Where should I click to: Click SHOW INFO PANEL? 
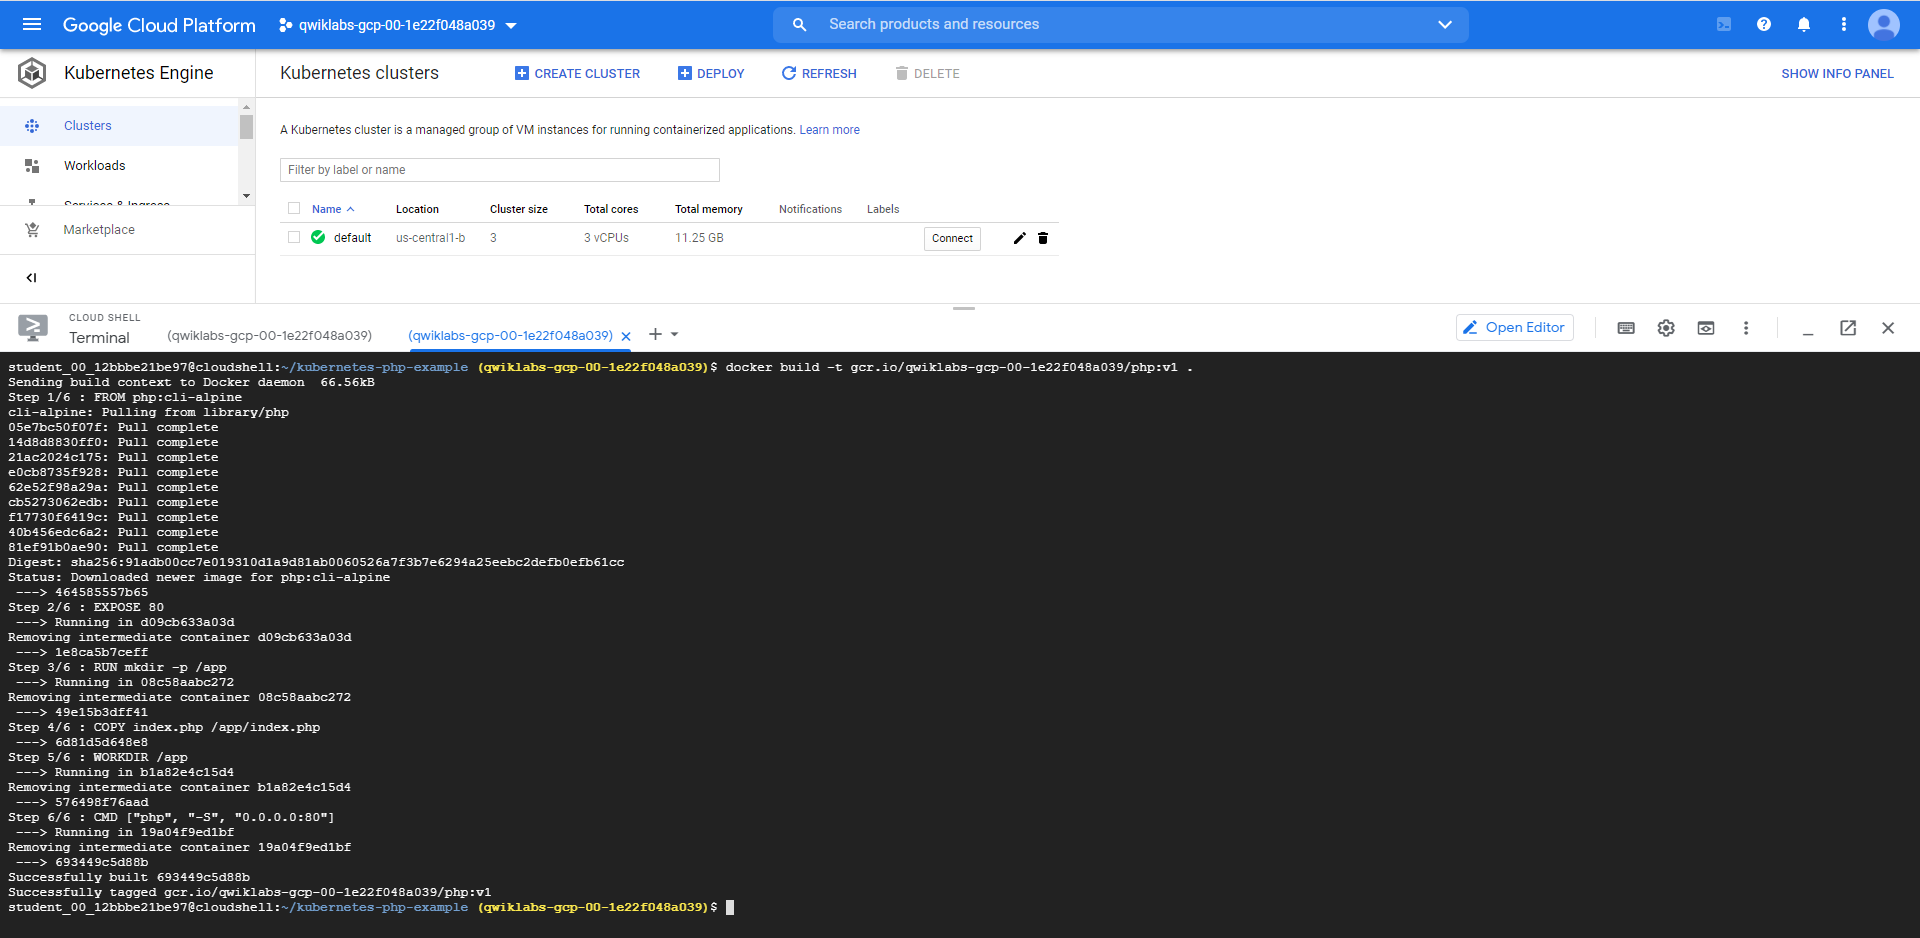coord(1837,73)
